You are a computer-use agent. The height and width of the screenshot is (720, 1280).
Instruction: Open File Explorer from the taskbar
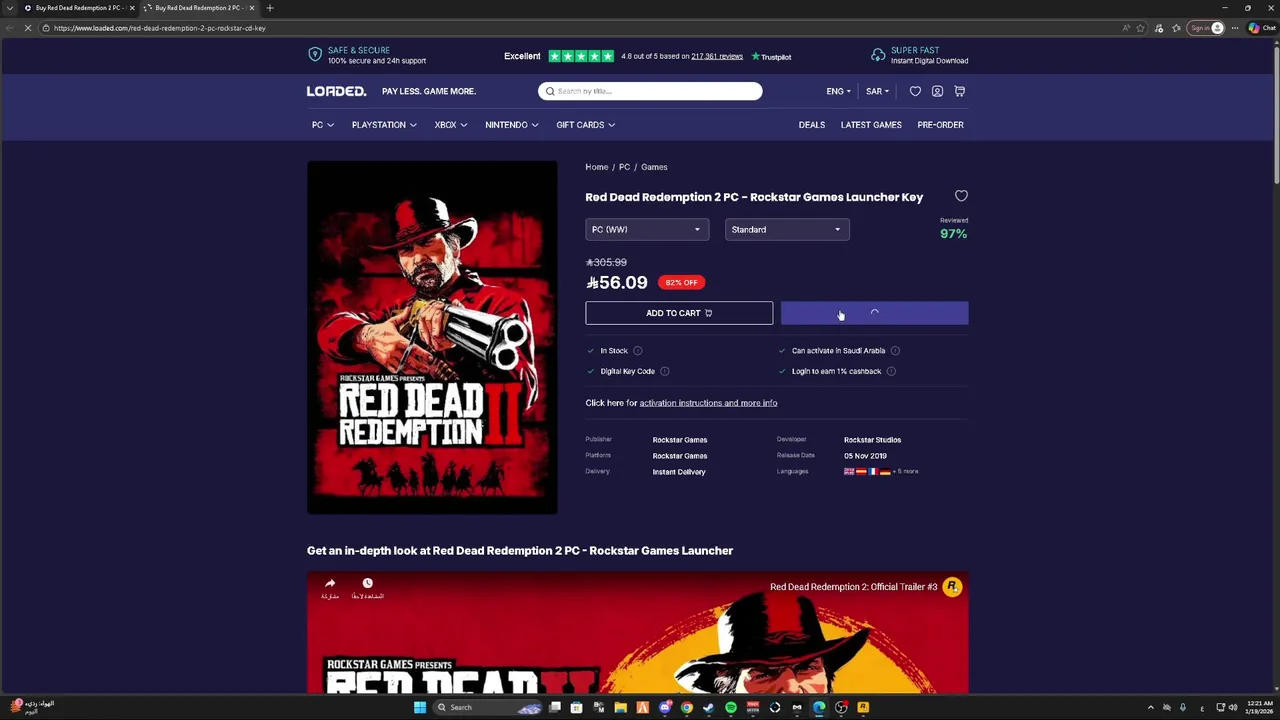coord(621,707)
